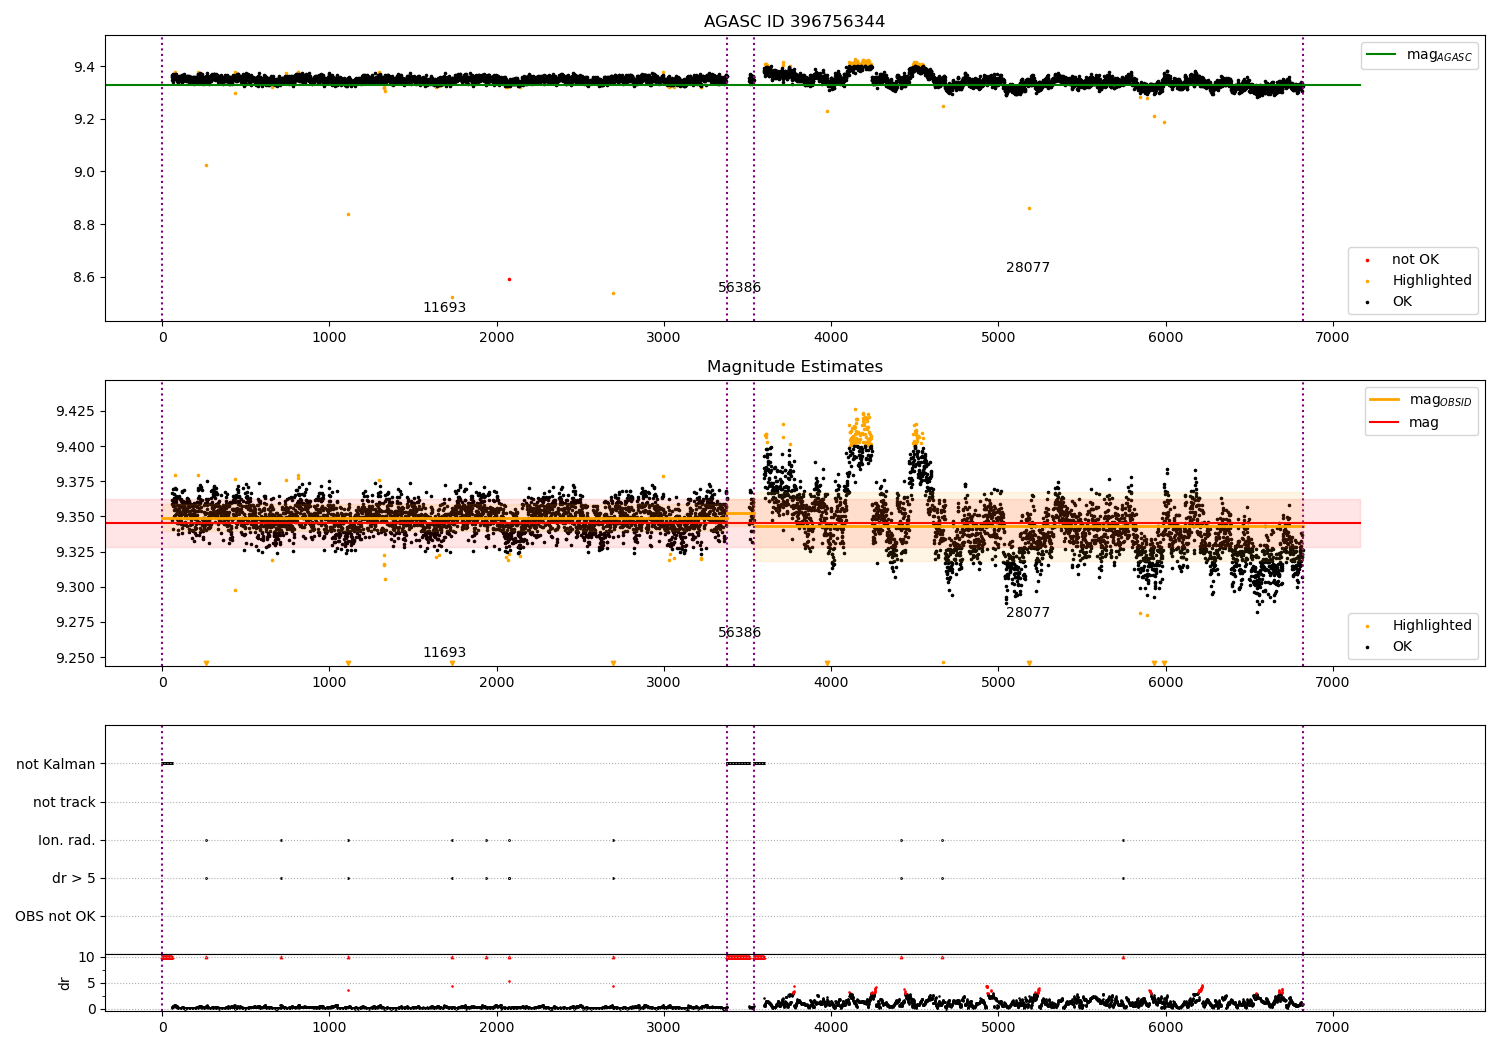Click the orange outlier at 9.02 in top plot
The width and height of the screenshot is (1500, 1050).
pos(206,165)
